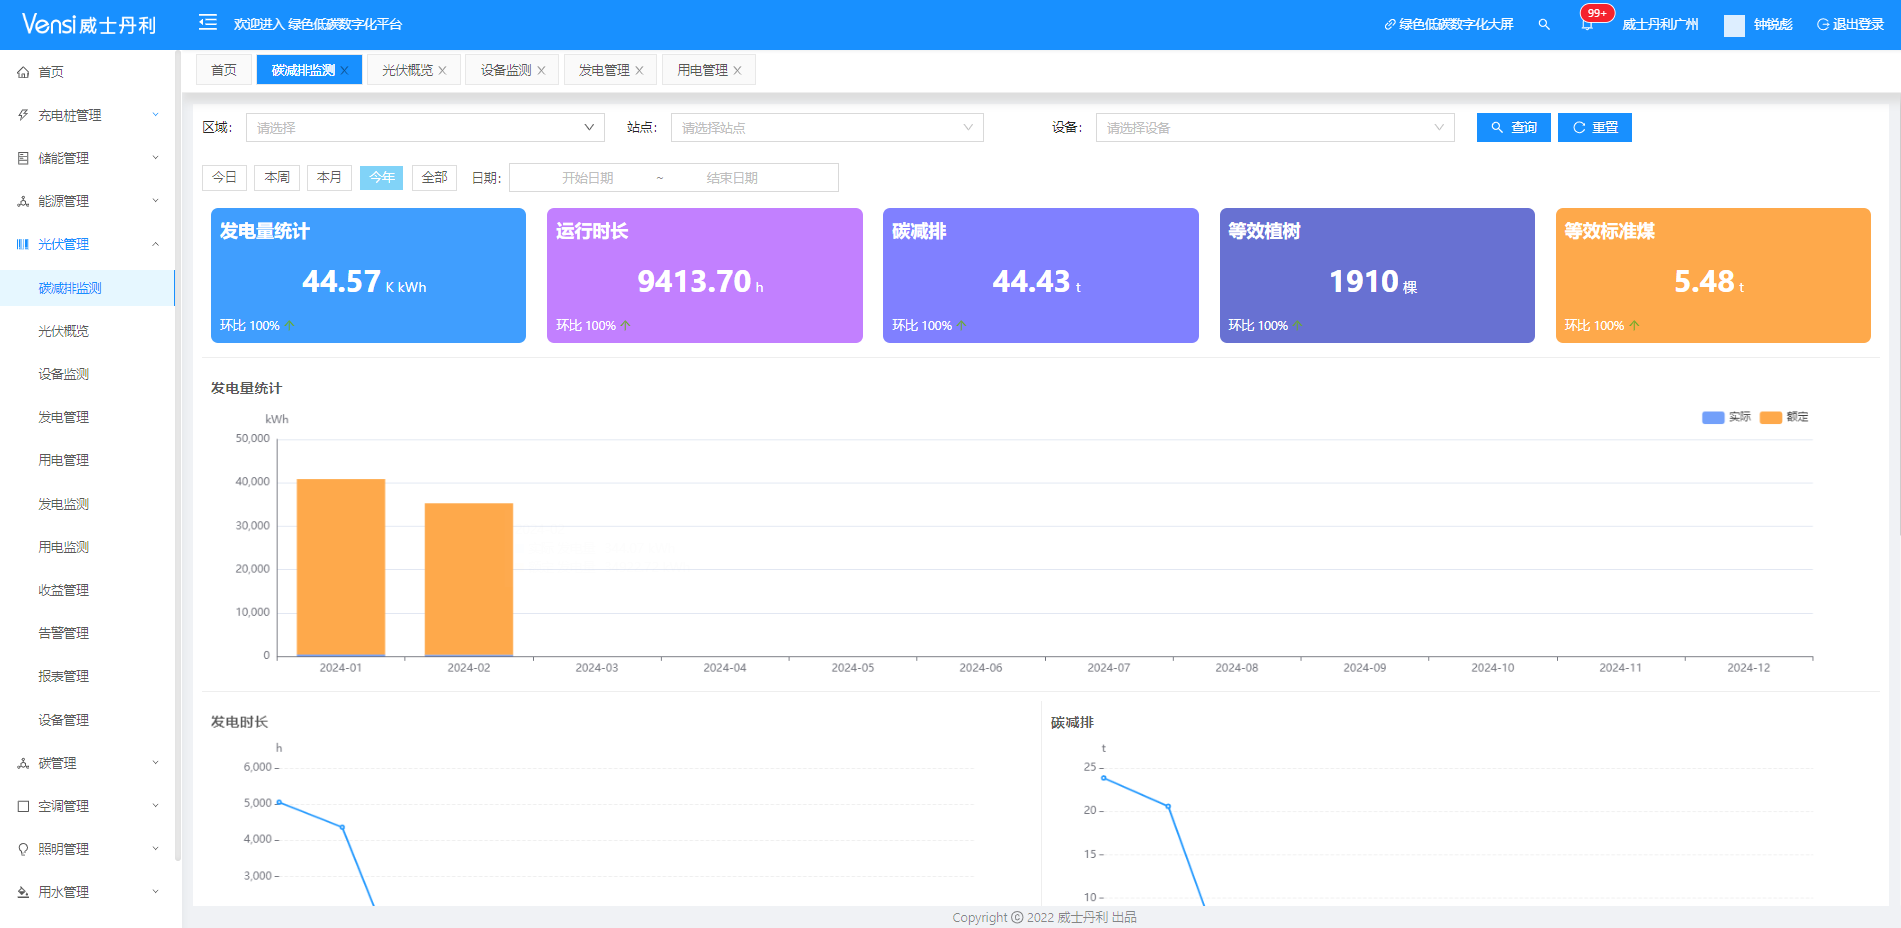The width and height of the screenshot is (1901, 928).
Task: Click the 充电桩管理 lightning icon
Action: 23,115
